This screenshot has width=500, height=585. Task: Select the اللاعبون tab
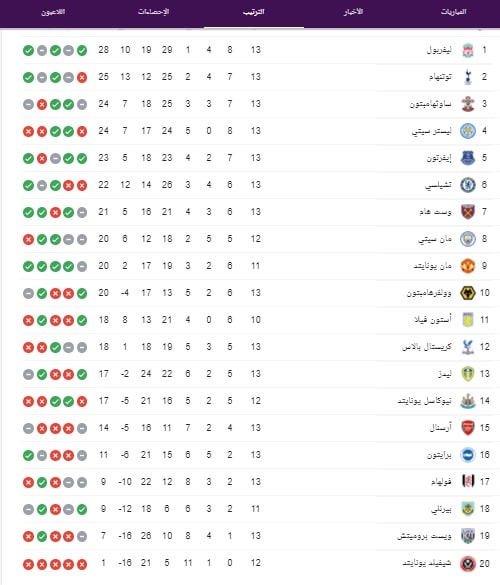[x=53, y=12]
